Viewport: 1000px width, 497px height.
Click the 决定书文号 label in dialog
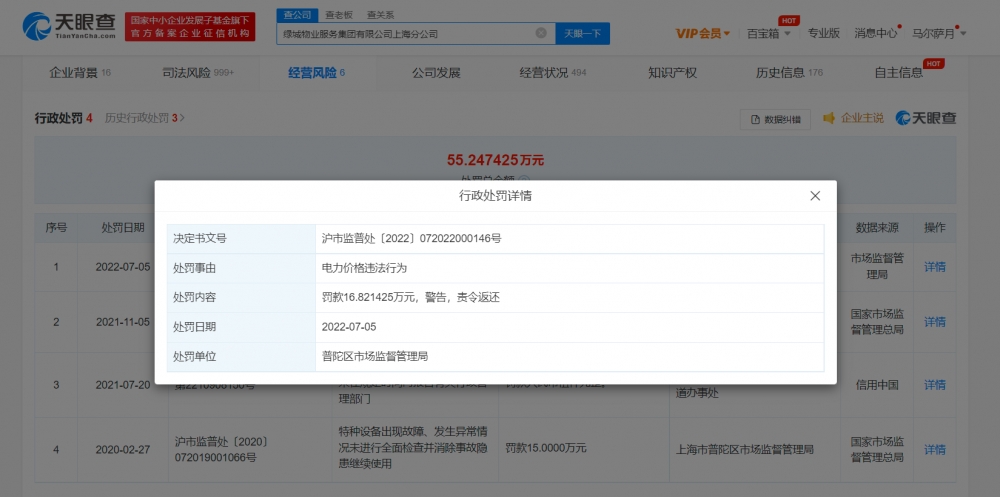200,239
